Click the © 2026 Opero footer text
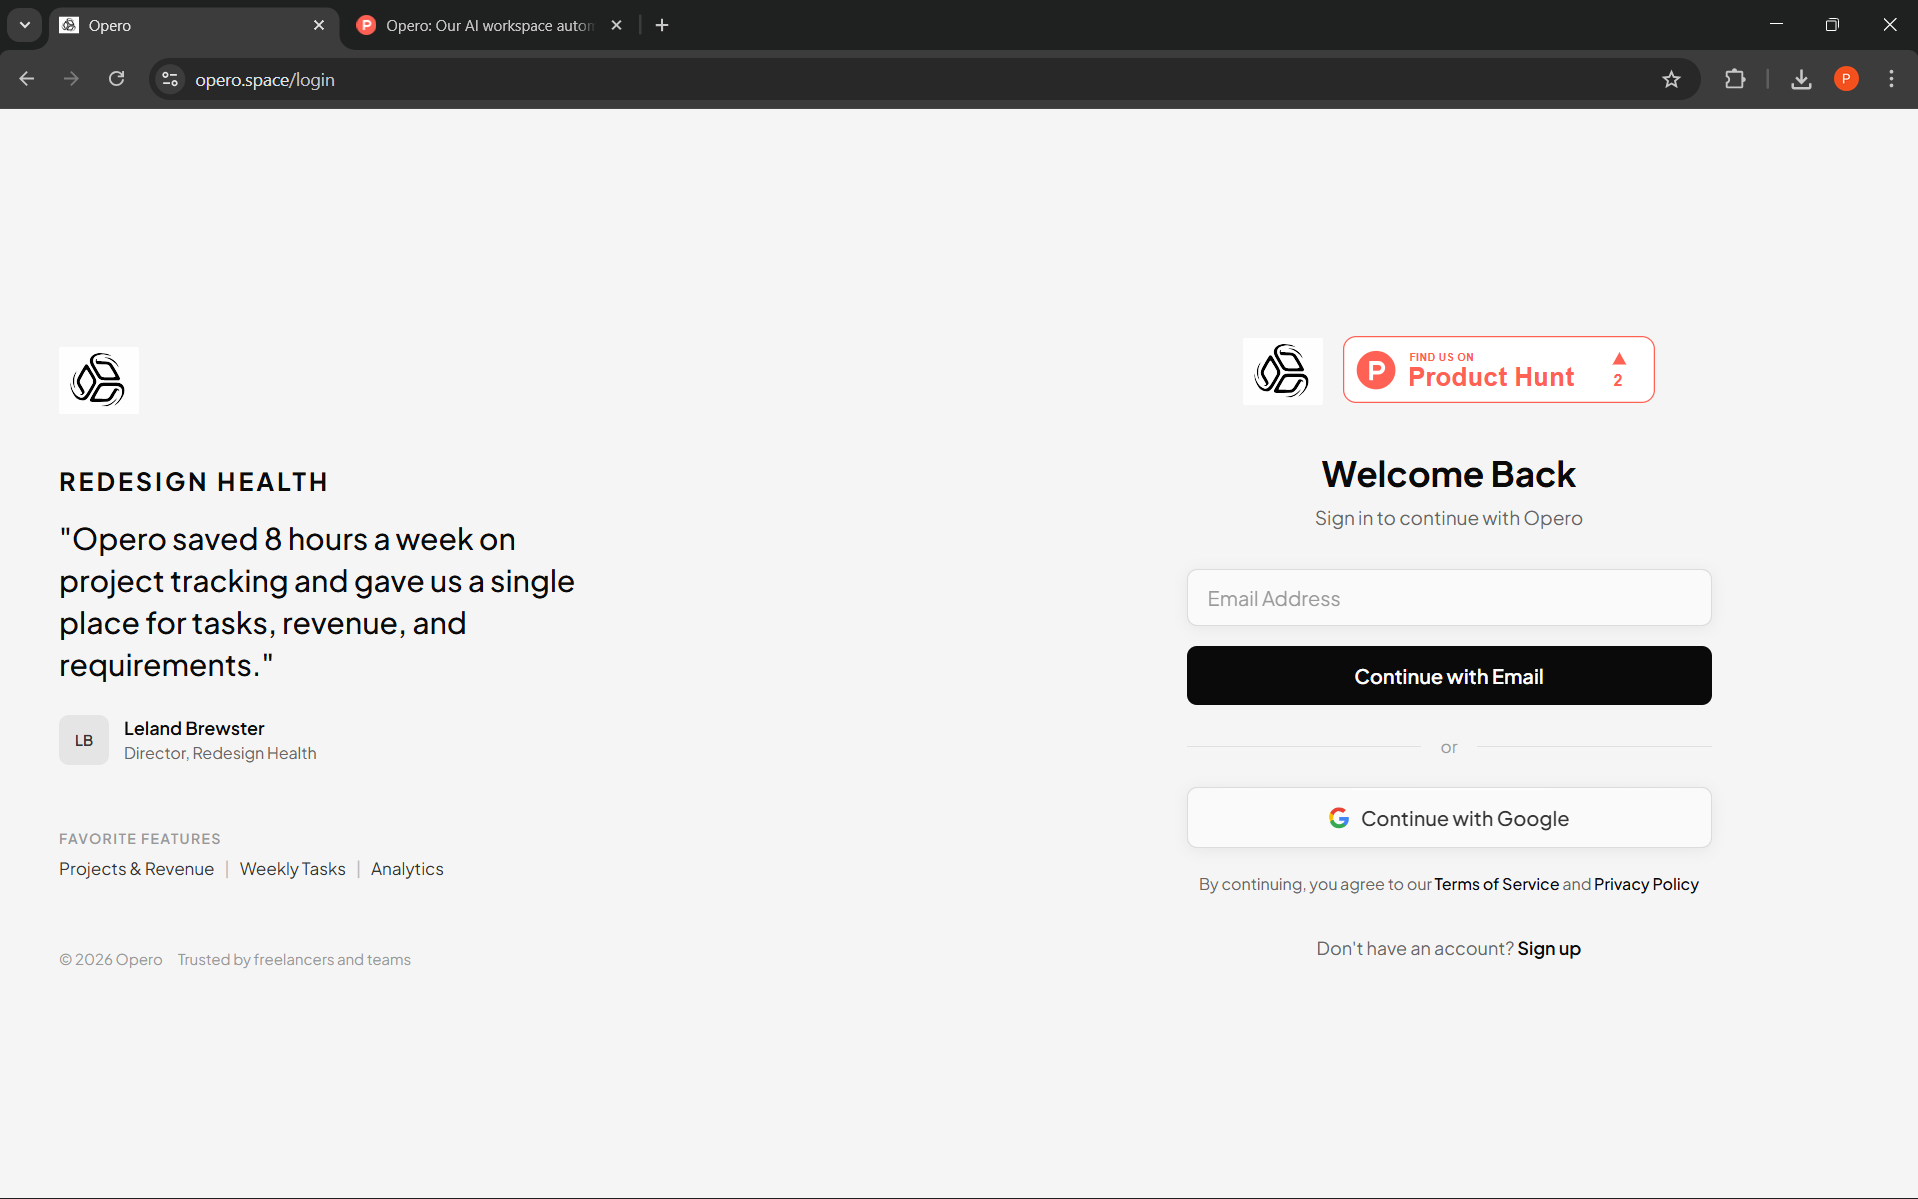 [111, 960]
